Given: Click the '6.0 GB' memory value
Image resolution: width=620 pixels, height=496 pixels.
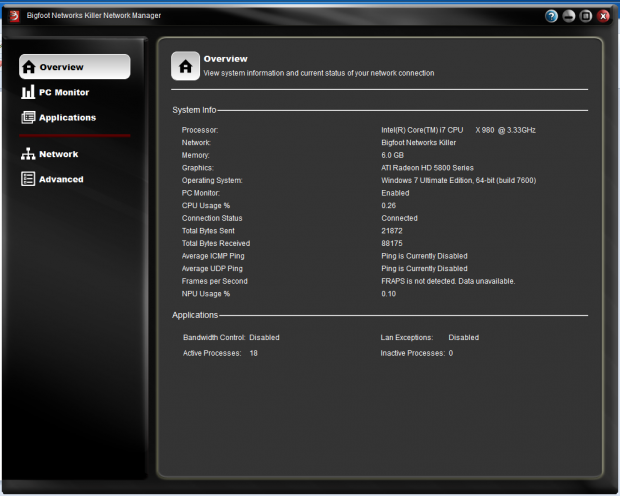Looking at the screenshot, I should [x=392, y=155].
